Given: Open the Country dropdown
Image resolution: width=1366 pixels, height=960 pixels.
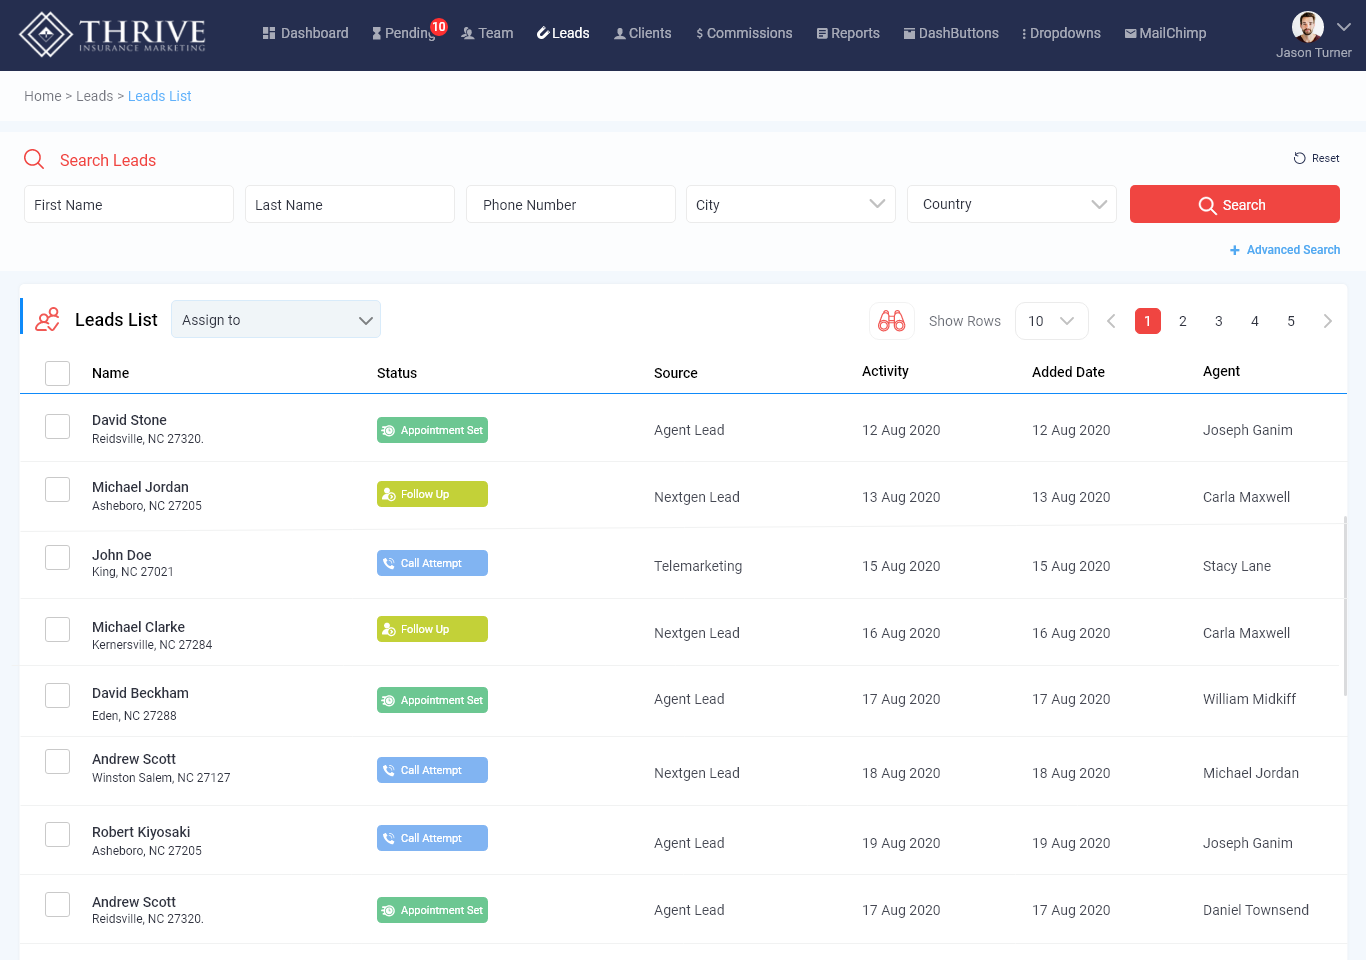Looking at the screenshot, I should [x=1012, y=204].
